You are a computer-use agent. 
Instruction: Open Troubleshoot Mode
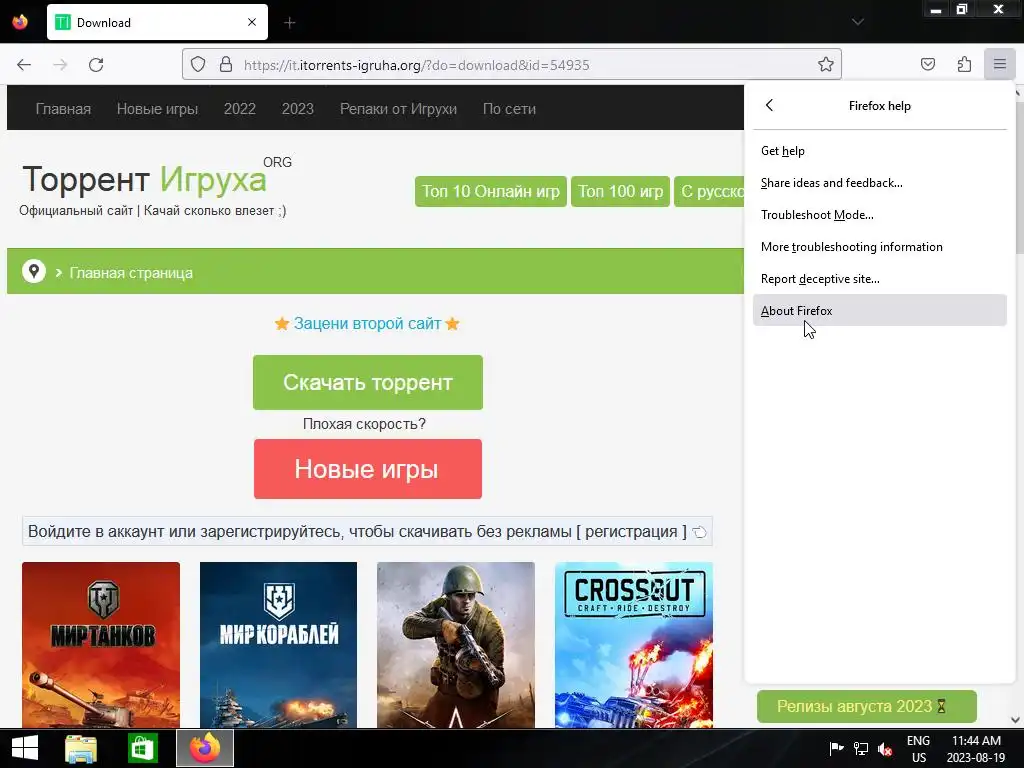(x=880, y=215)
